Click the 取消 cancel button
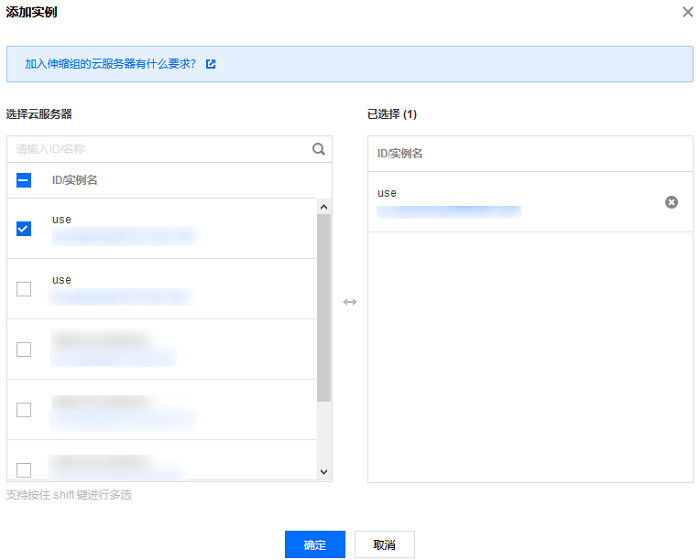 point(384,545)
